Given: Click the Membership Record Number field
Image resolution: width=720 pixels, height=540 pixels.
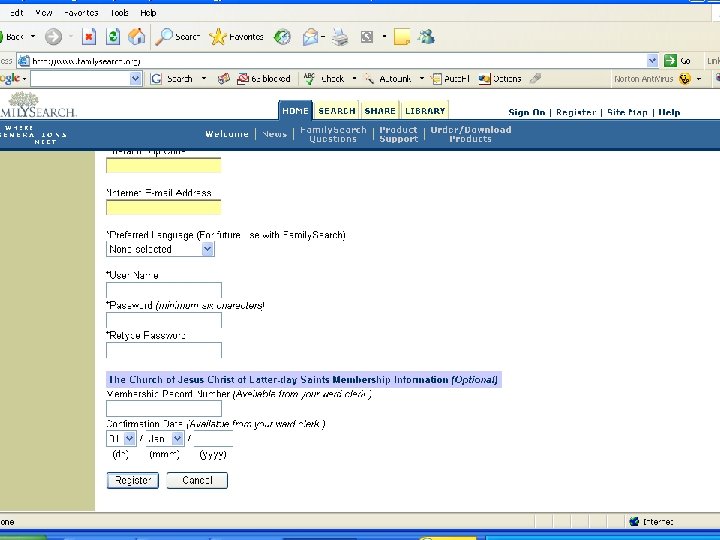Looking at the screenshot, I should pos(164,408).
